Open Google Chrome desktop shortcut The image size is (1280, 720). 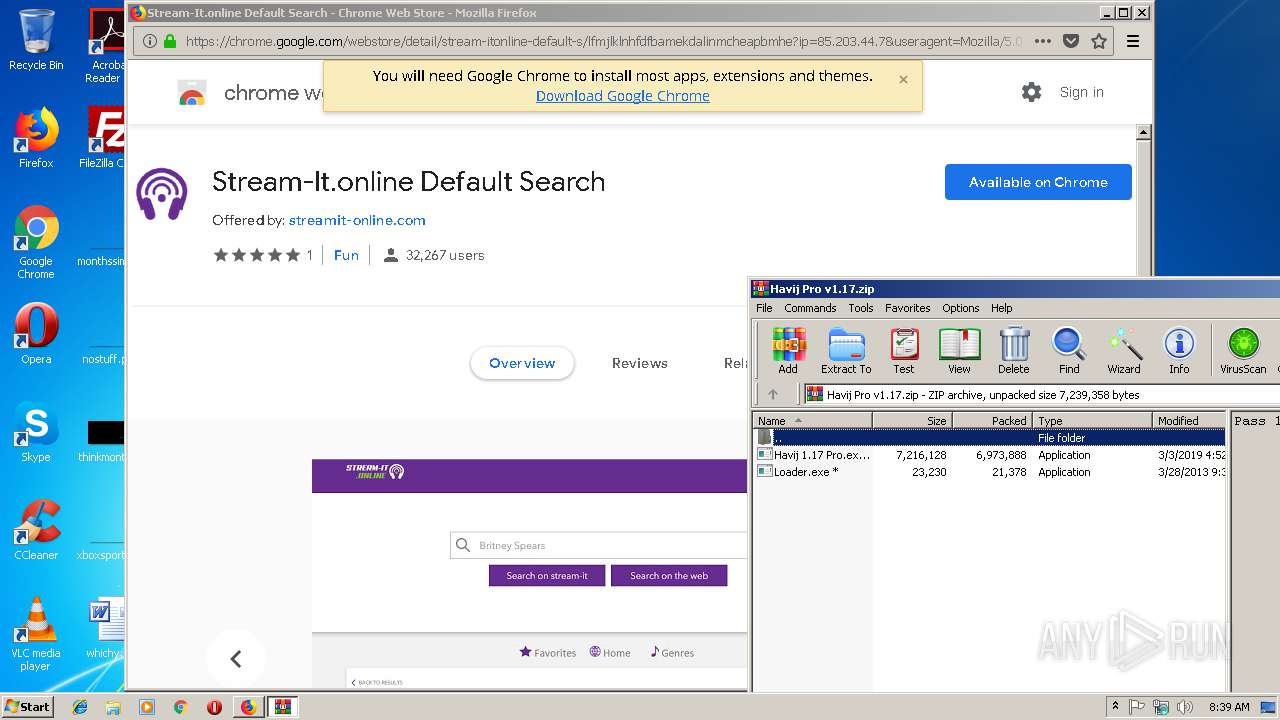[36, 243]
